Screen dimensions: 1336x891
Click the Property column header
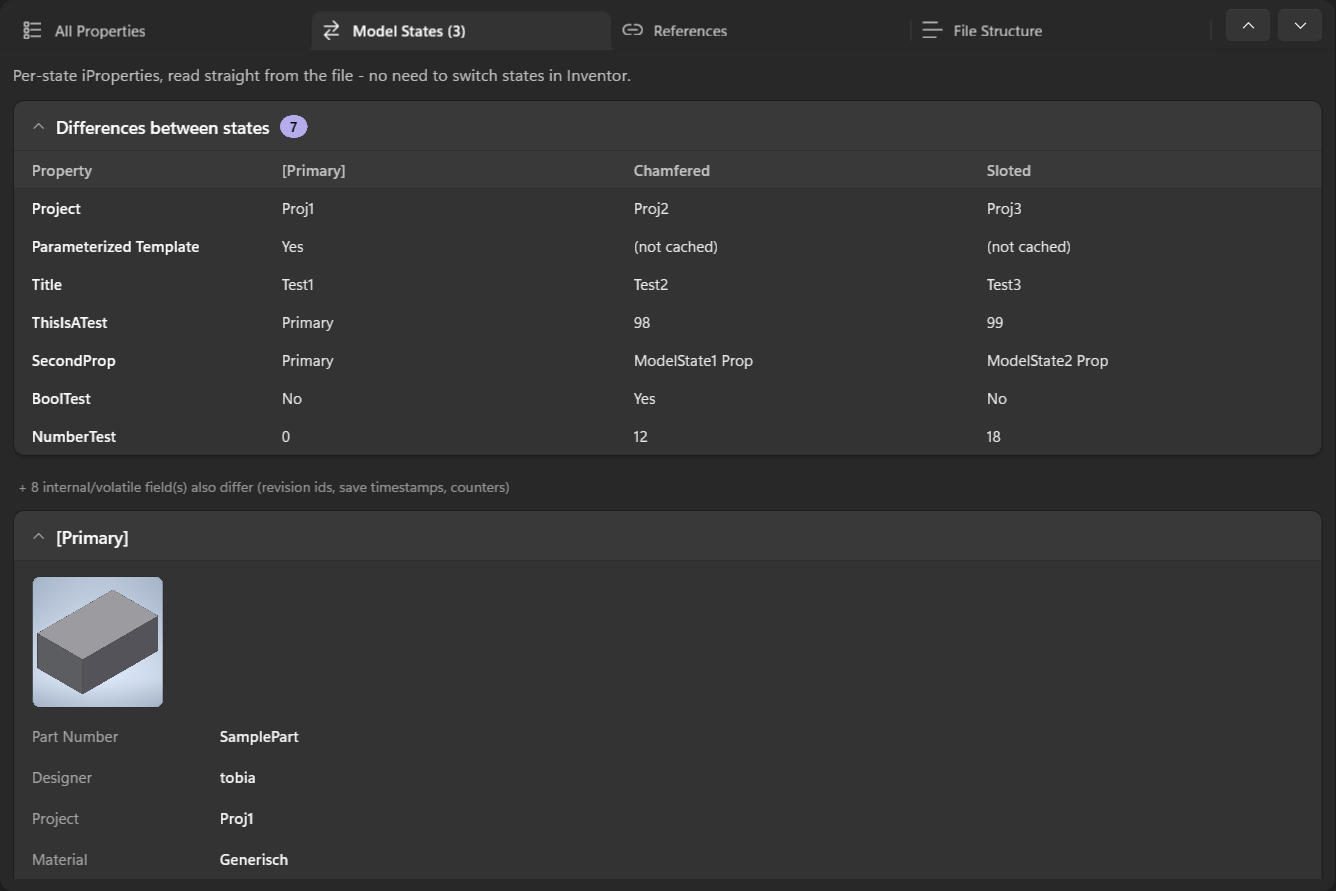(62, 171)
